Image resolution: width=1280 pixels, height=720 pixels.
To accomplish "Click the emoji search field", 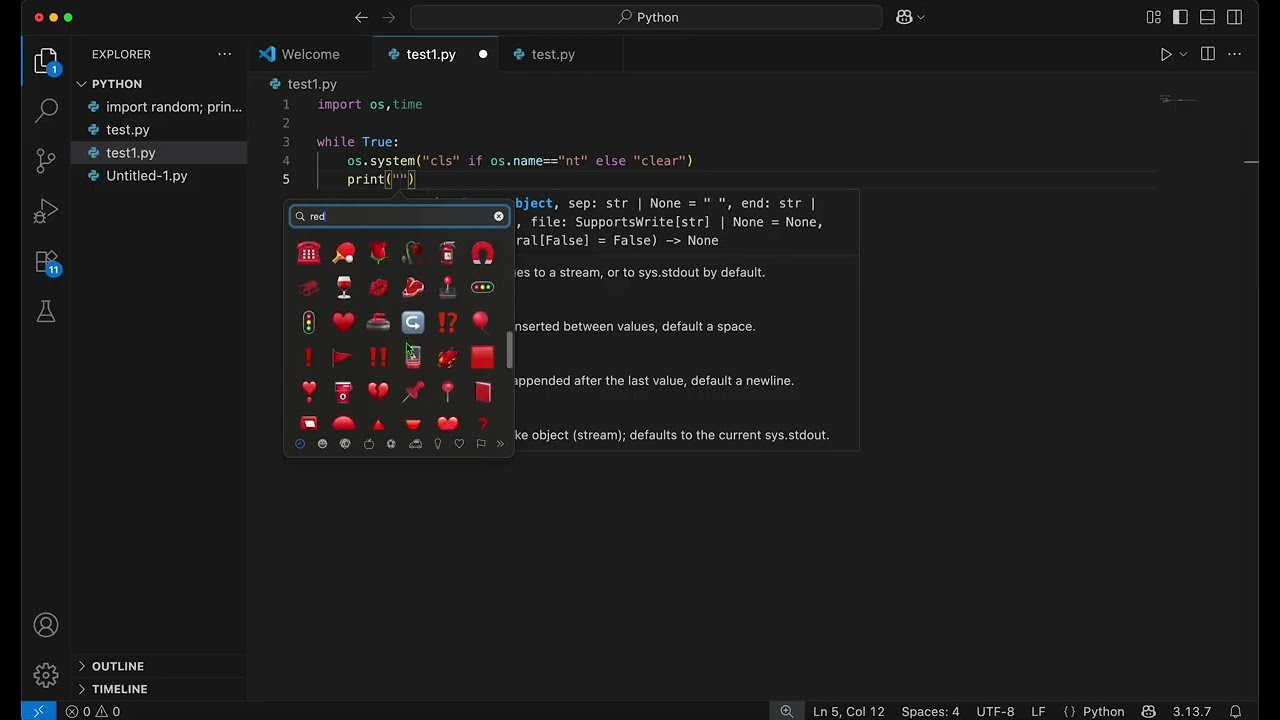I will [x=398, y=216].
